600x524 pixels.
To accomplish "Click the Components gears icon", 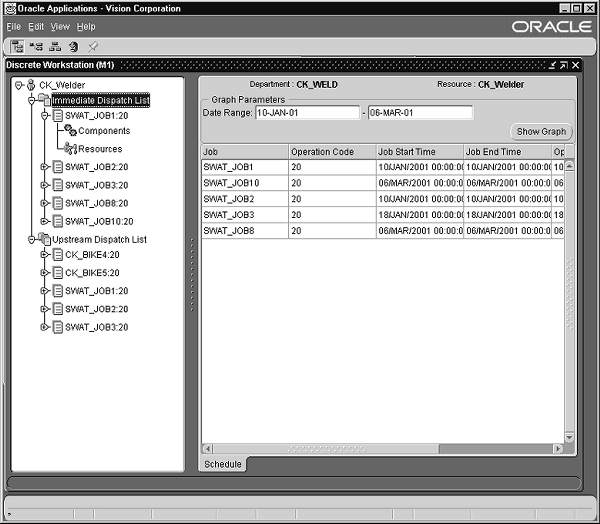I will 70,130.
